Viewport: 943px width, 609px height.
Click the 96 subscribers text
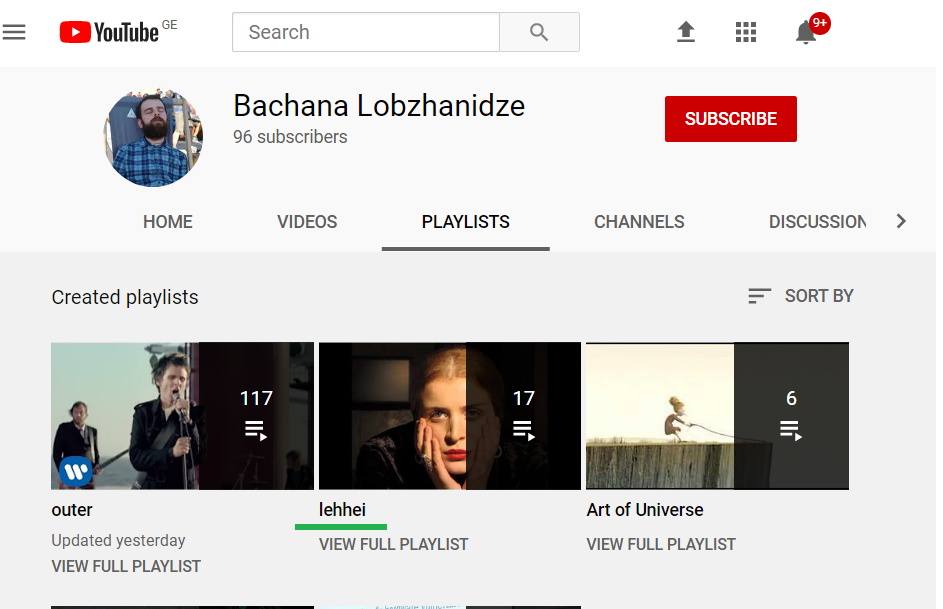[290, 137]
